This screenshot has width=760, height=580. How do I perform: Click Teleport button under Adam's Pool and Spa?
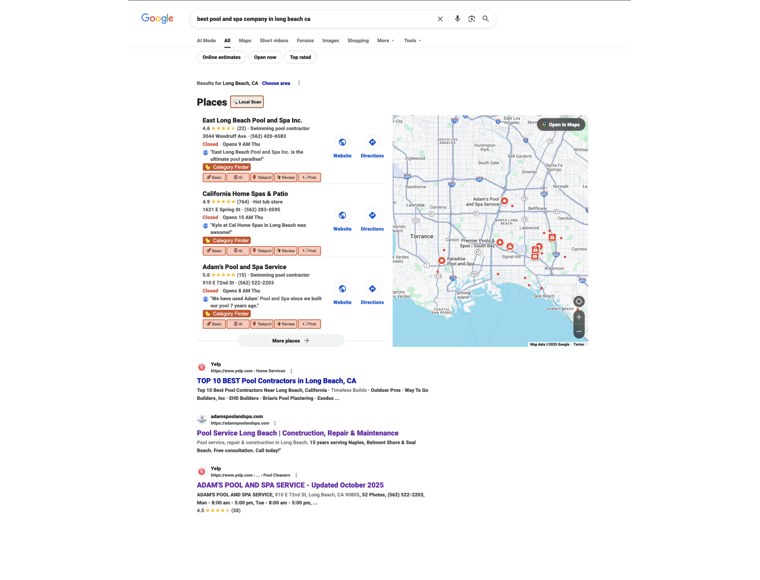click(x=262, y=324)
